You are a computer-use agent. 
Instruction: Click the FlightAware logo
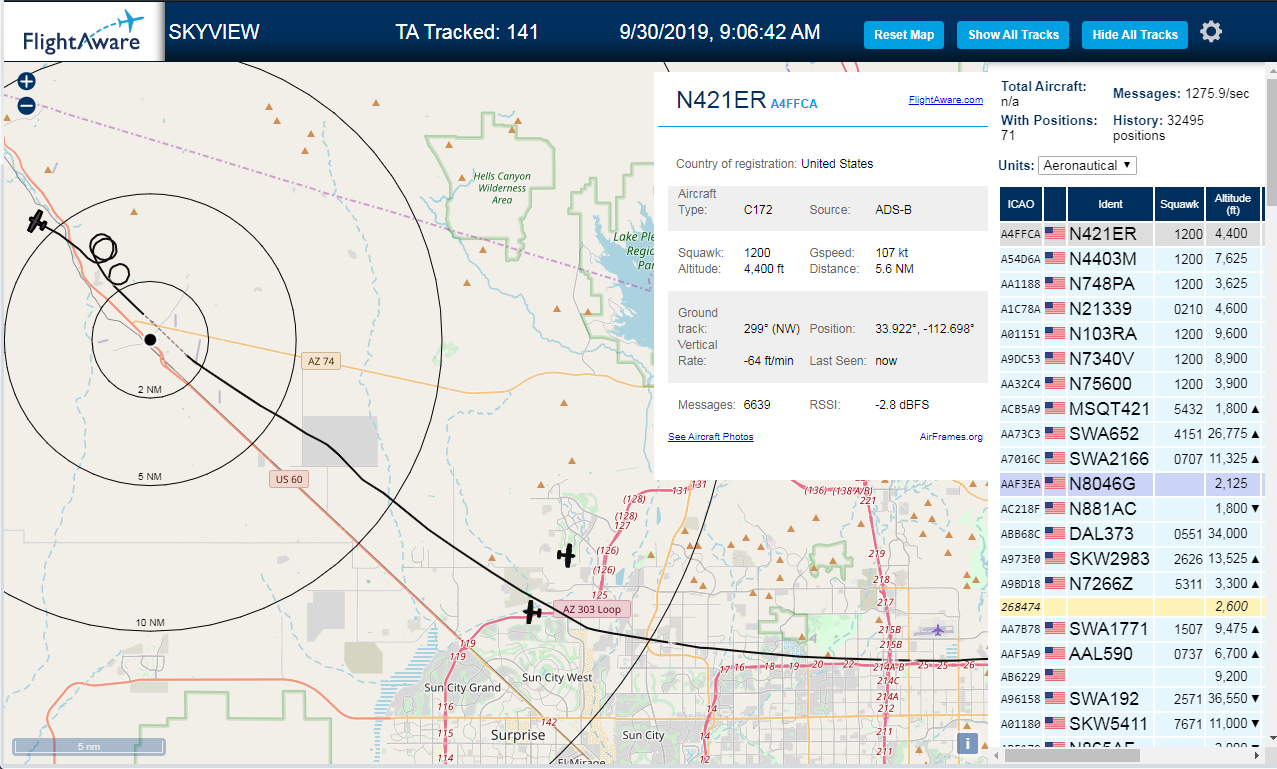pyautogui.click(x=82, y=33)
